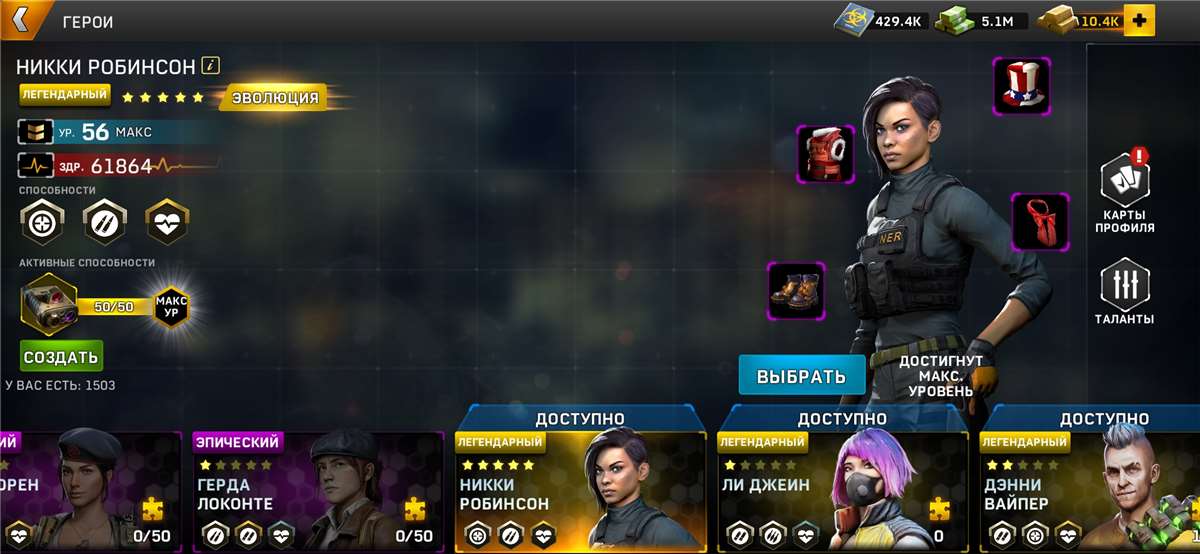Tap the gold plus to buy gold

(x=1139, y=20)
